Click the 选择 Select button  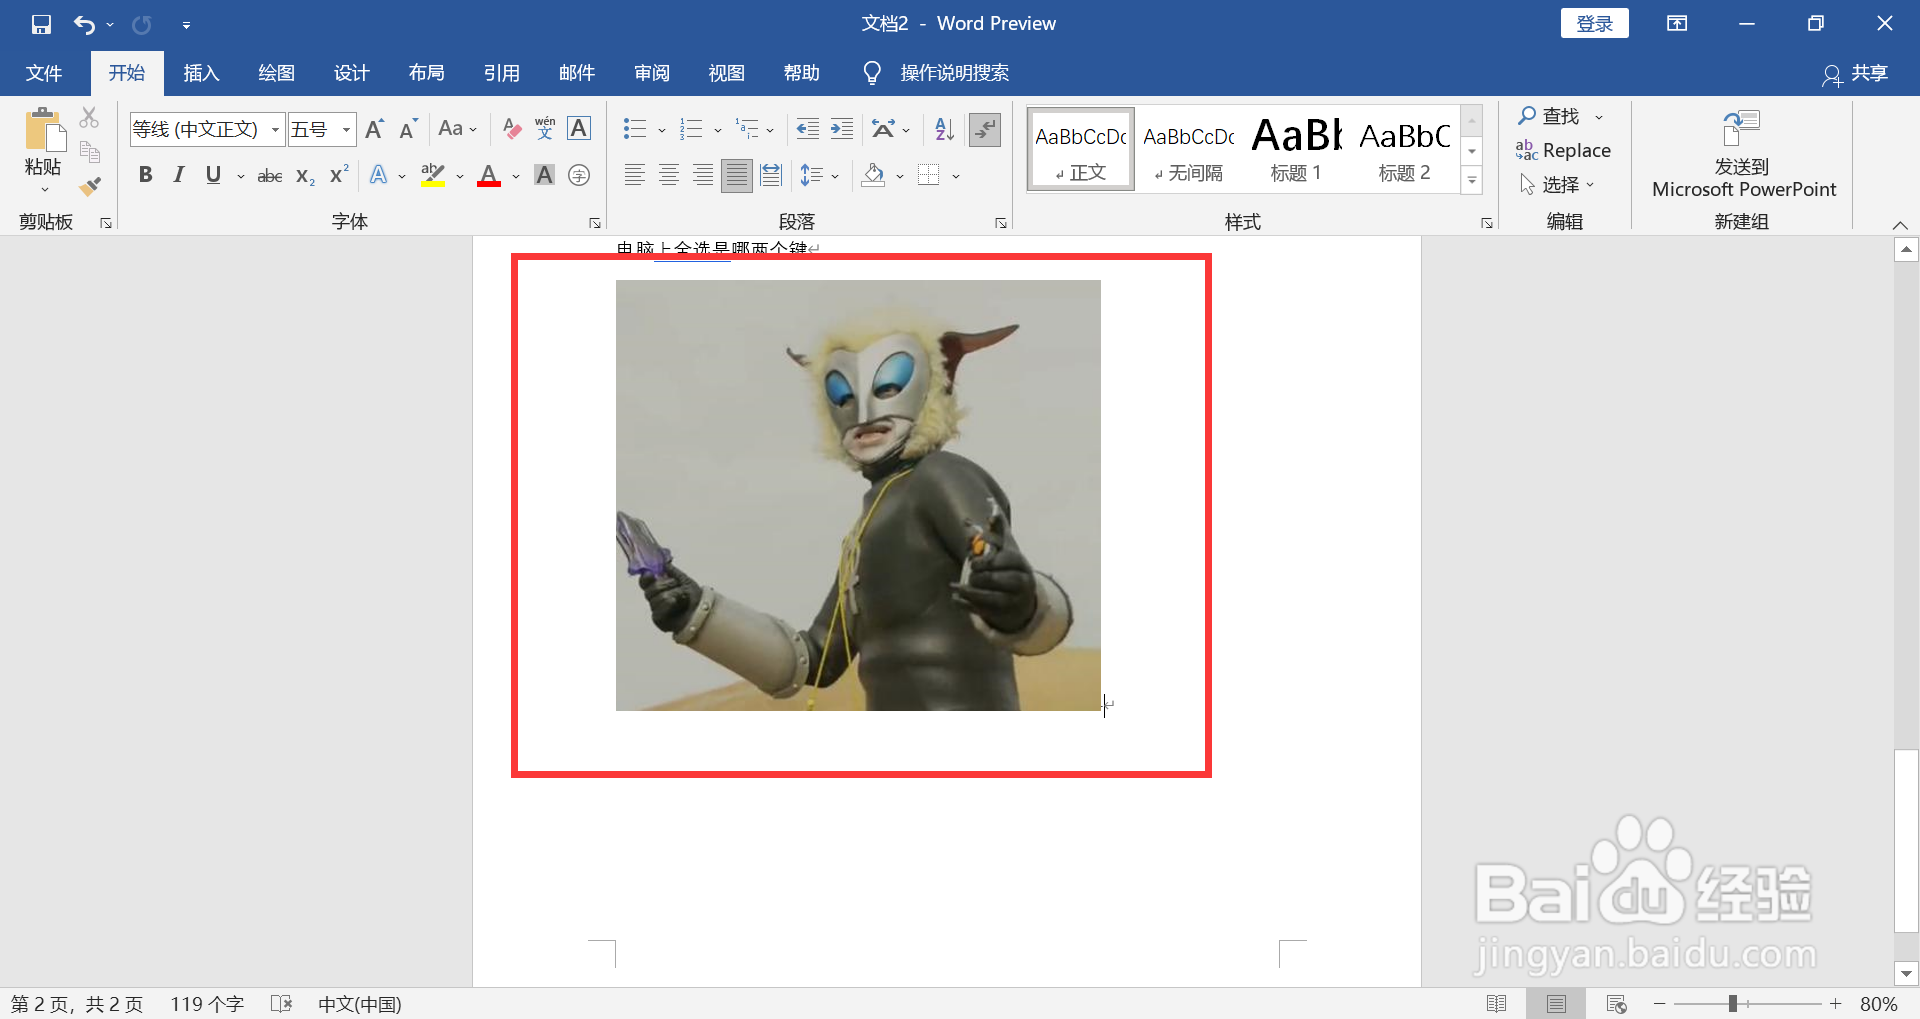(1556, 185)
